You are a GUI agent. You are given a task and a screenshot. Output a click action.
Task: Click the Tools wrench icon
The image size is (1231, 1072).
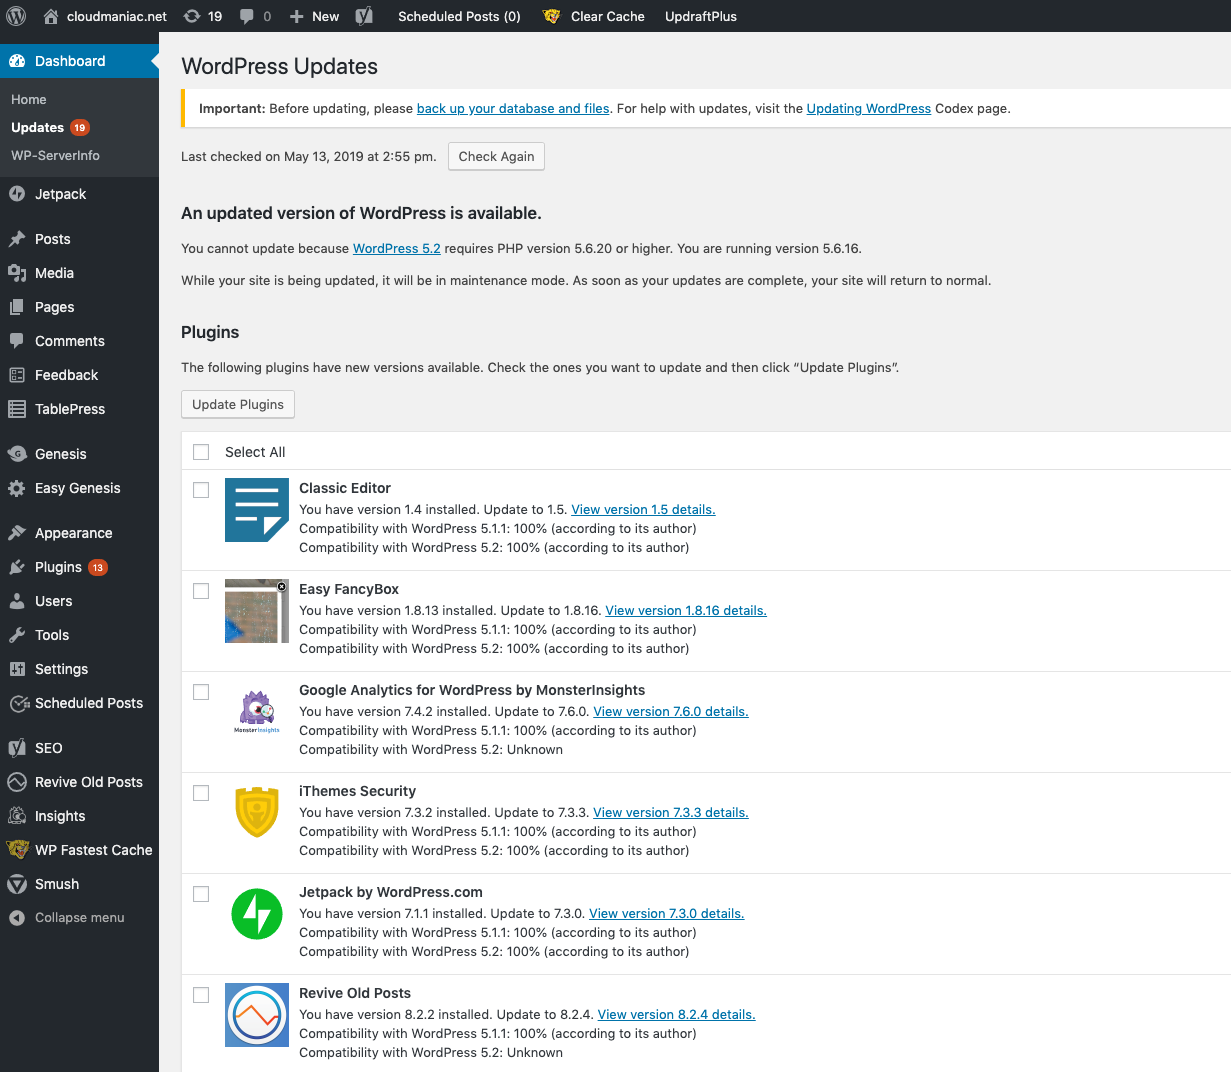point(17,635)
